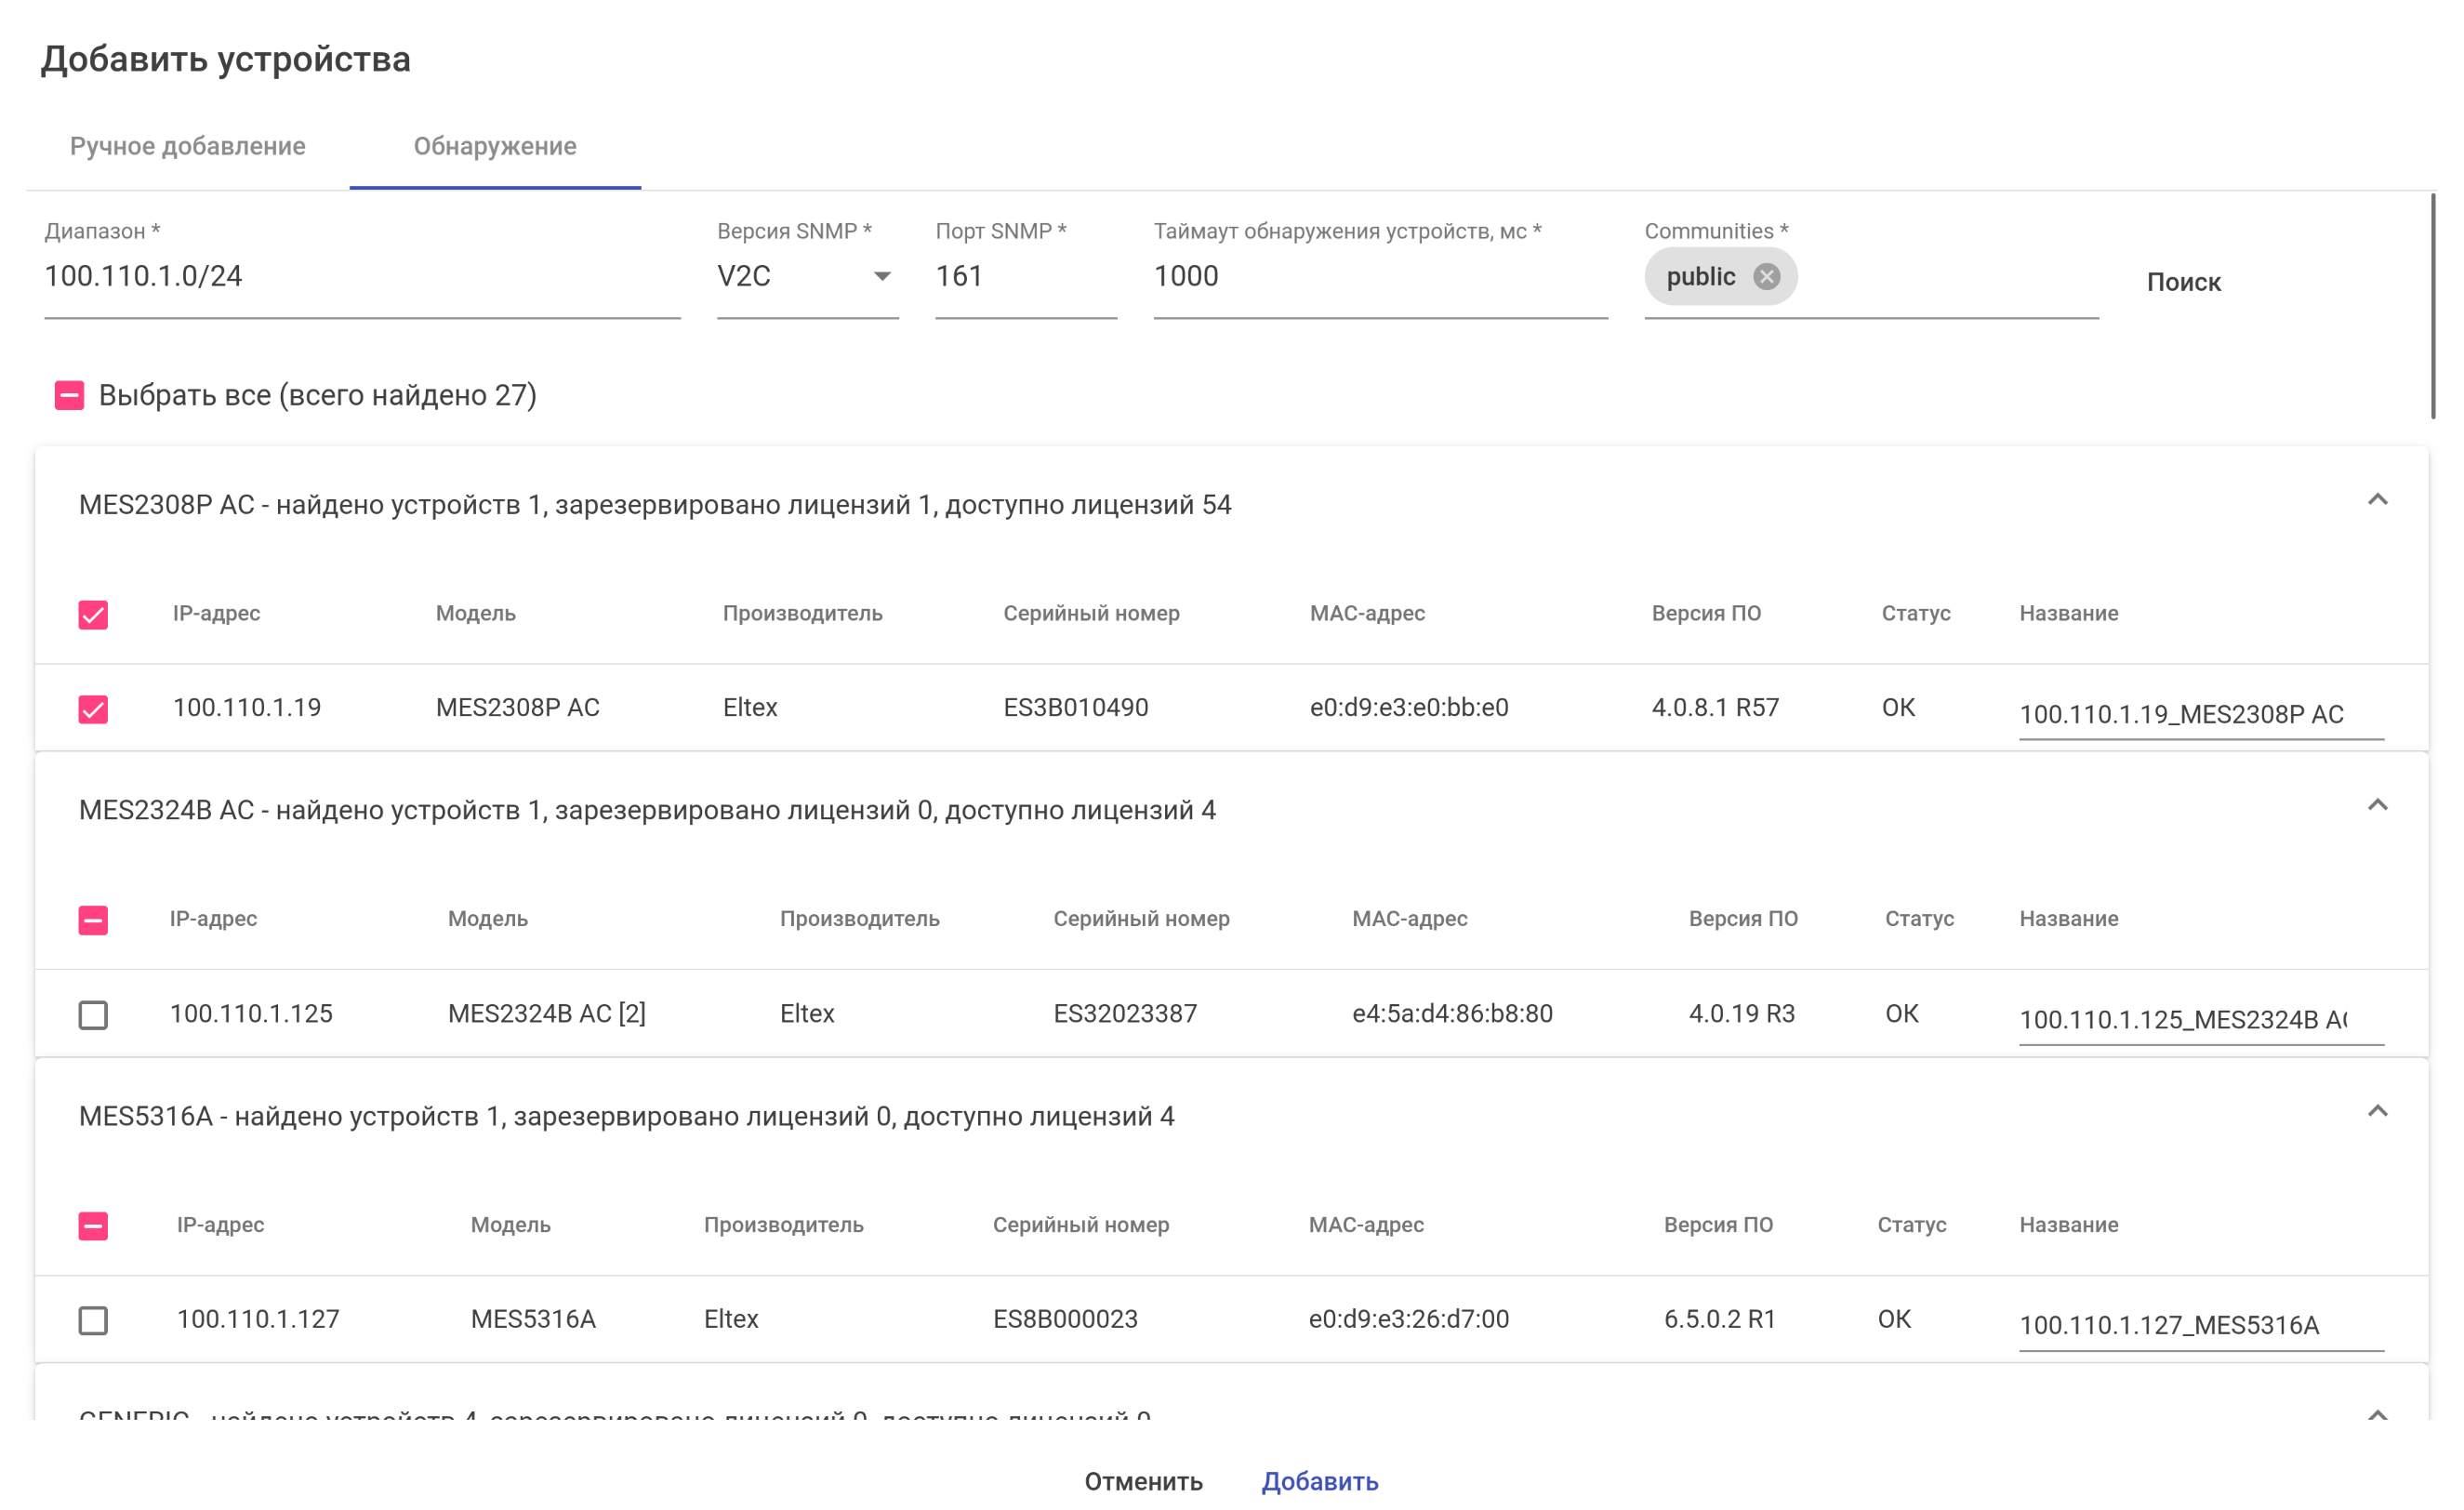Toggle MES2324B AC header checkbox
Viewport: 2464px width, 1510px height.
coord(93,920)
